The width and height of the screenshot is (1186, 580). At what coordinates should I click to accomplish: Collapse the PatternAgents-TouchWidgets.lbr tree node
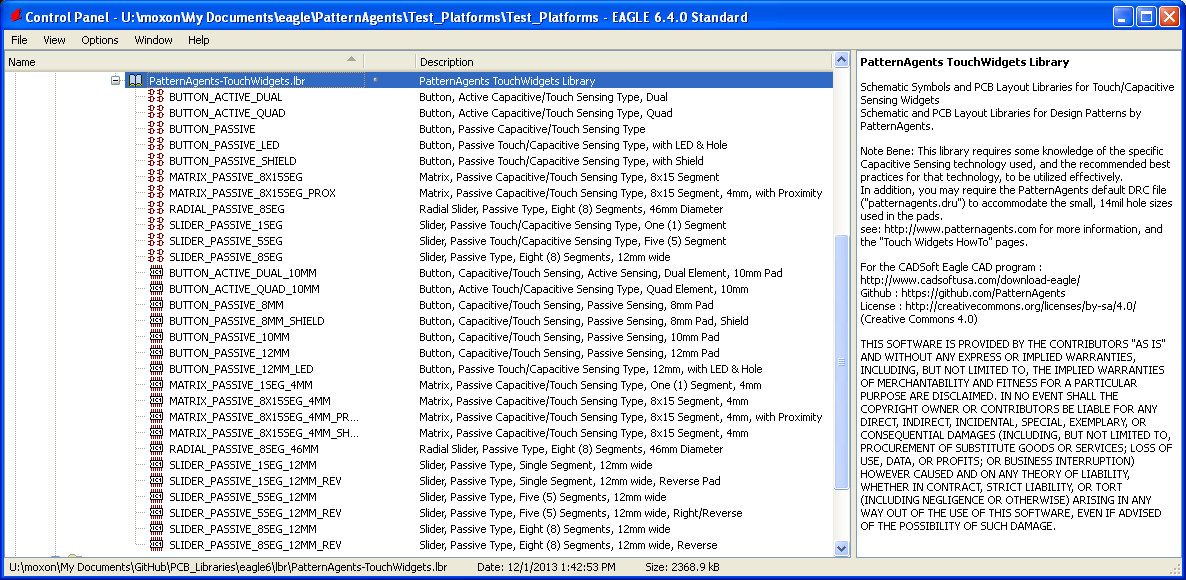pos(116,80)
